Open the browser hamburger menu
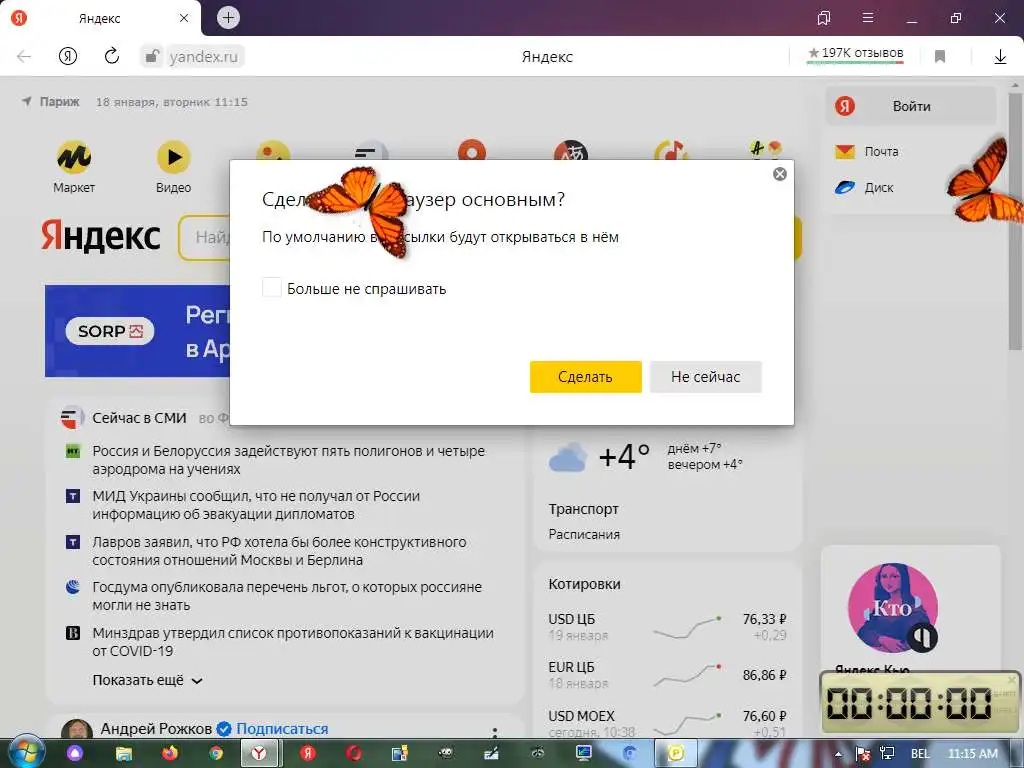 (x=868, y=18)
